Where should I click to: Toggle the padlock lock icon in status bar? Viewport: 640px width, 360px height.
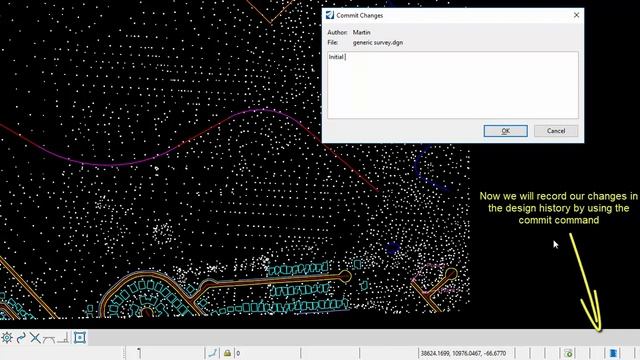tap(227, 353)
